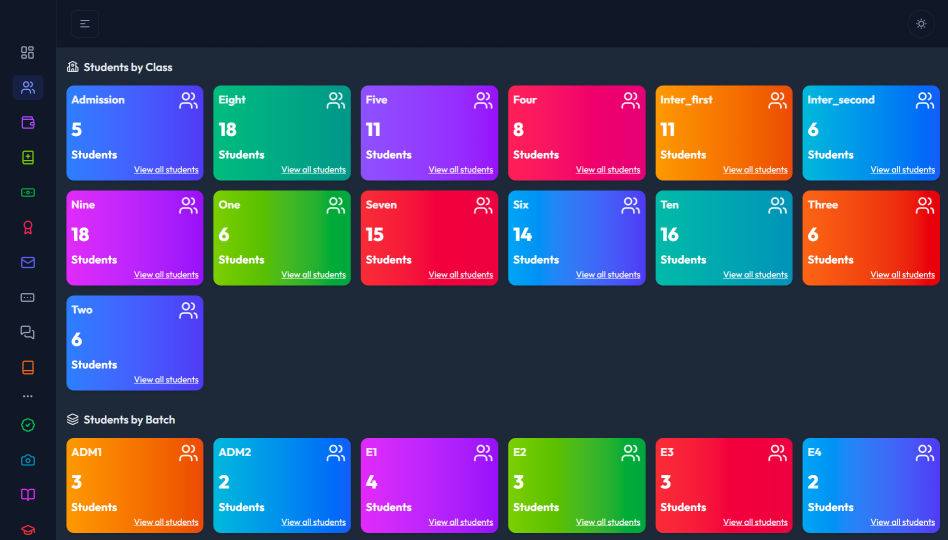Select the ADM1 batch card
Viewport: 948px width, 540px height.
pos(134,485)
